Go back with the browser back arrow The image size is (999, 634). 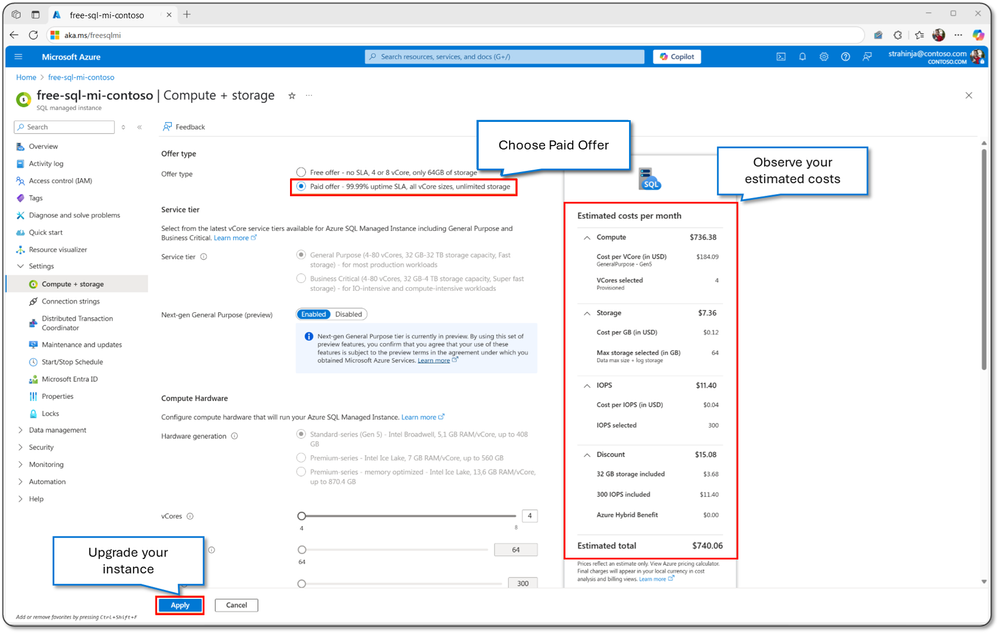pyautogui.click(x=14, y=35)
